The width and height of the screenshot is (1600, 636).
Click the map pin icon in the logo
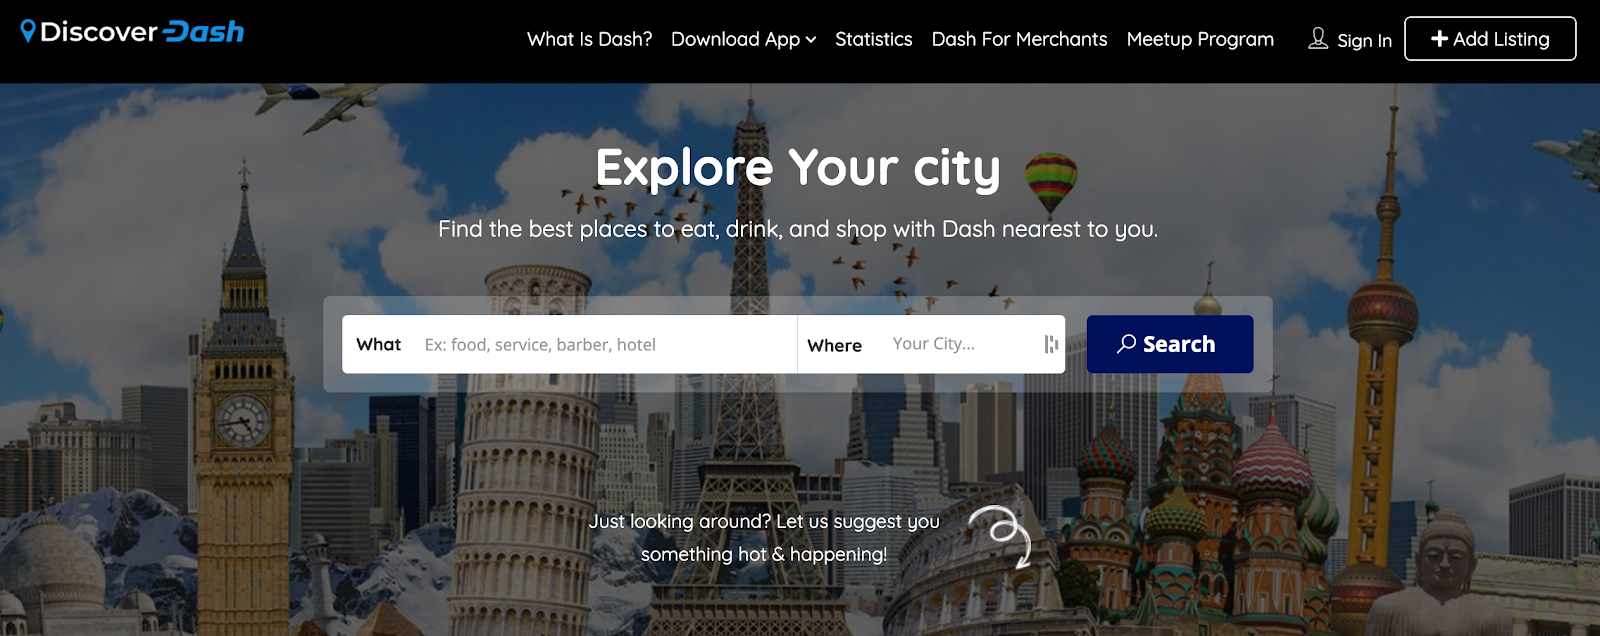(x=28, y=31)
